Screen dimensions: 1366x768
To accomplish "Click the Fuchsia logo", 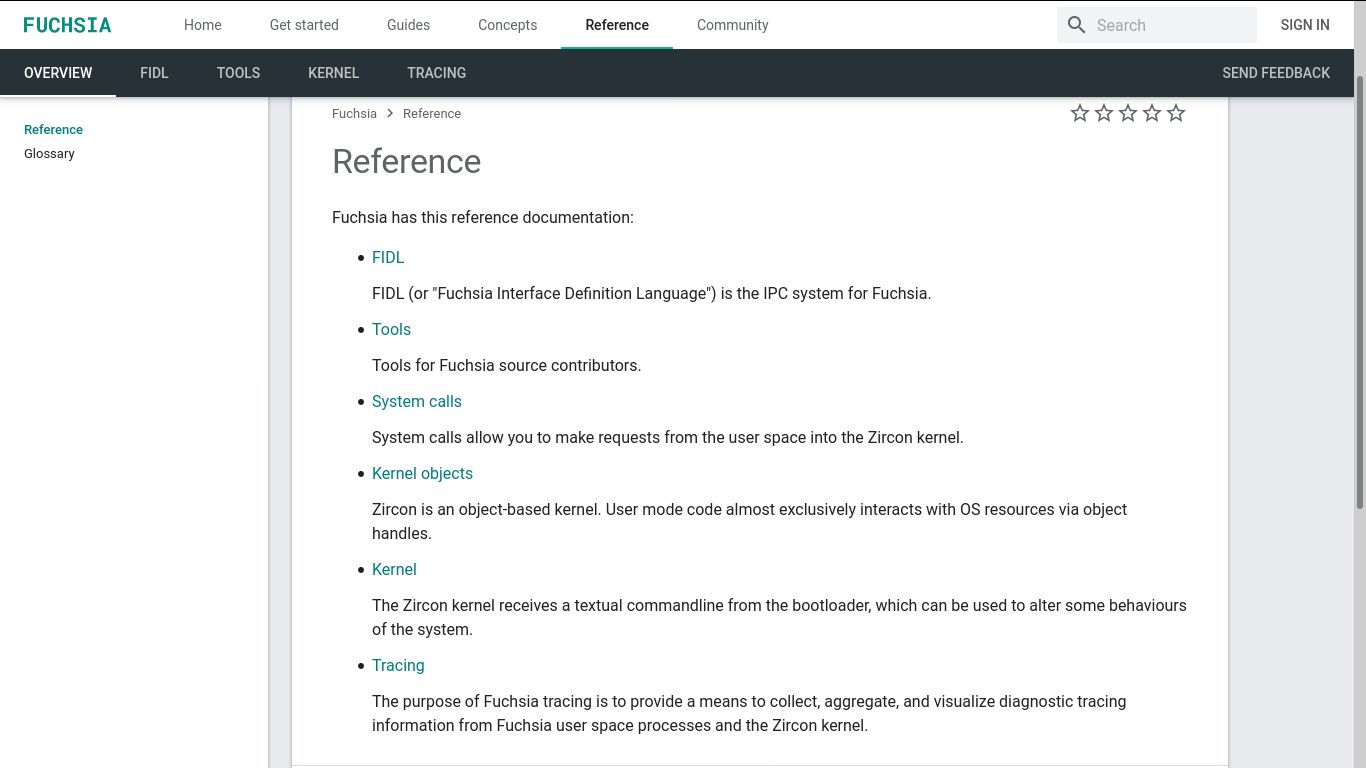I will pos(67,25).
